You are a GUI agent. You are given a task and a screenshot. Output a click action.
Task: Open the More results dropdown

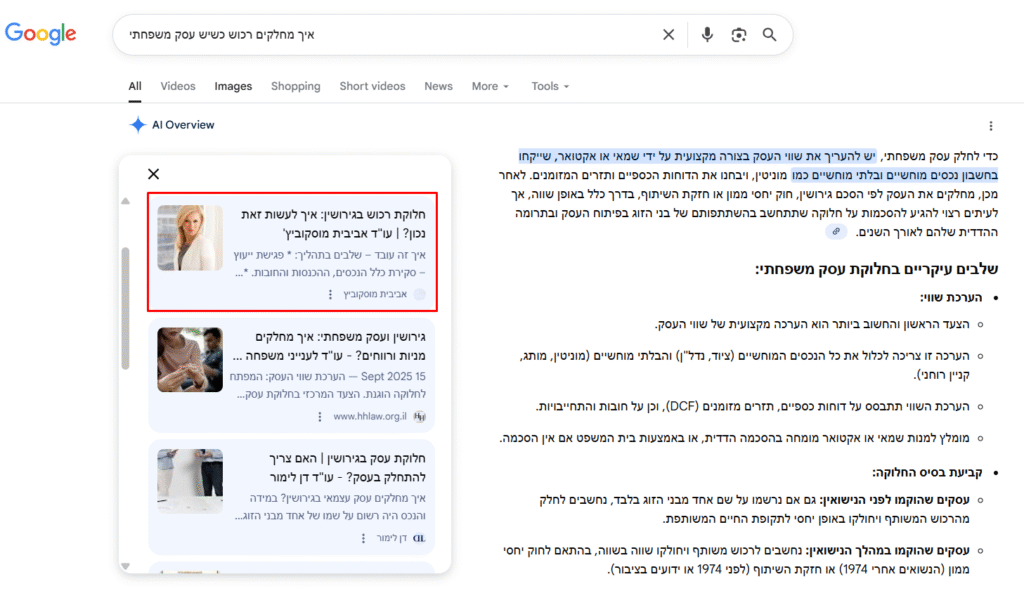(x=490, y=86)
